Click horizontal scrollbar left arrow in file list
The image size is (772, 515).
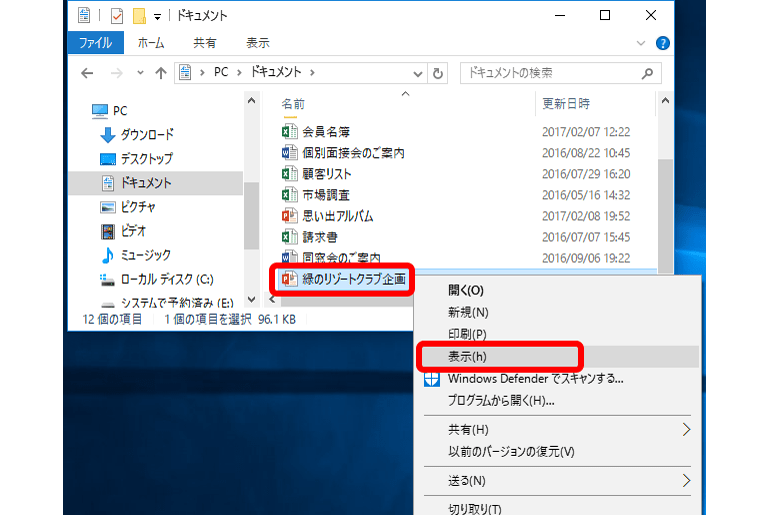(272, 299)
